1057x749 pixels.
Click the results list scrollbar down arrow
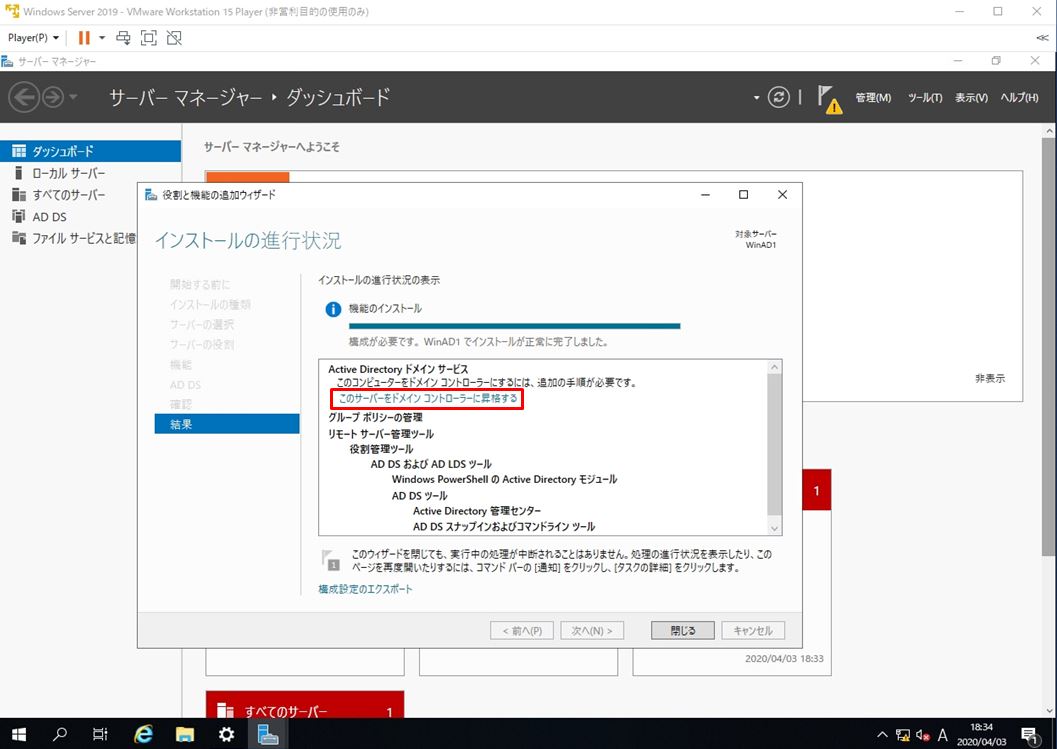[x=775, y=529]
